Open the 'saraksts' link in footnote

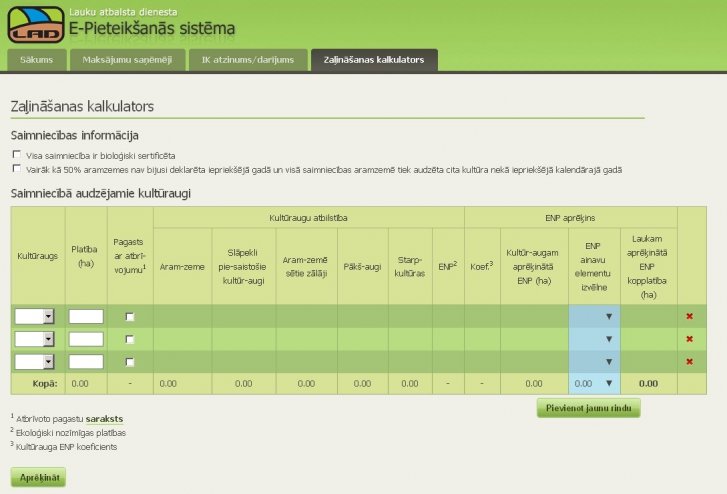pyautogui.click(x=104, y=419)
